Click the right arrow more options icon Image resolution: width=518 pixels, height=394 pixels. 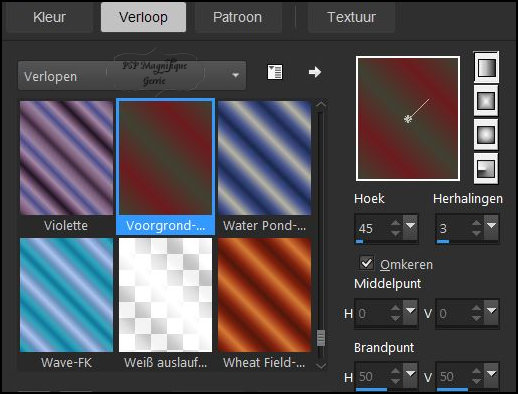point(315,72)
